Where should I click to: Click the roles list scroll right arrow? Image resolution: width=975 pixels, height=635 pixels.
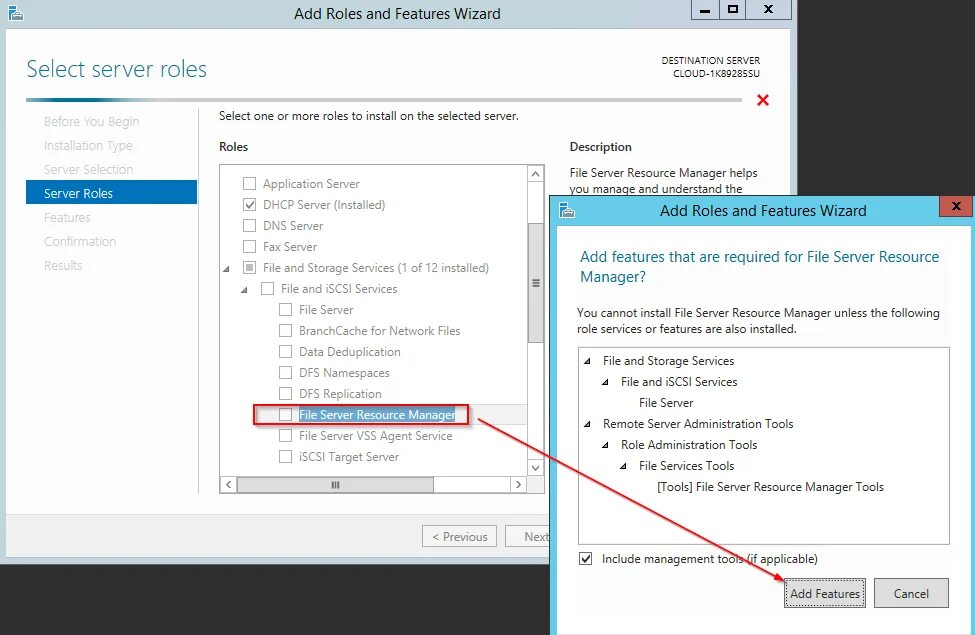519,484
